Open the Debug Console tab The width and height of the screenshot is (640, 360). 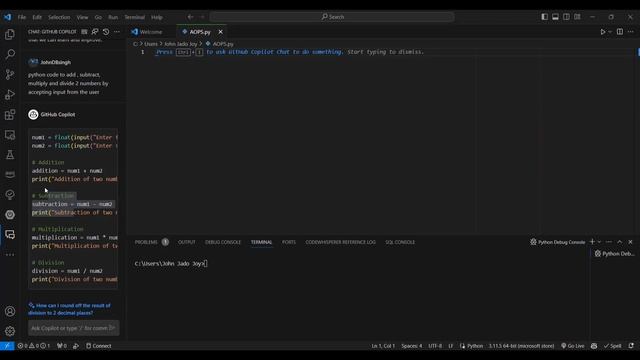223,242
